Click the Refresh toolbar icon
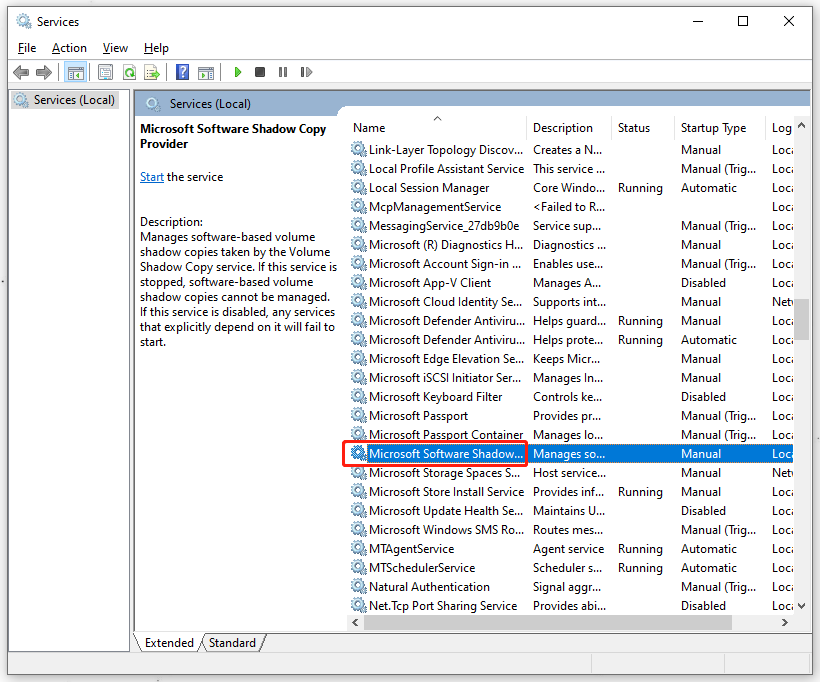 click(x=129, y=72)
